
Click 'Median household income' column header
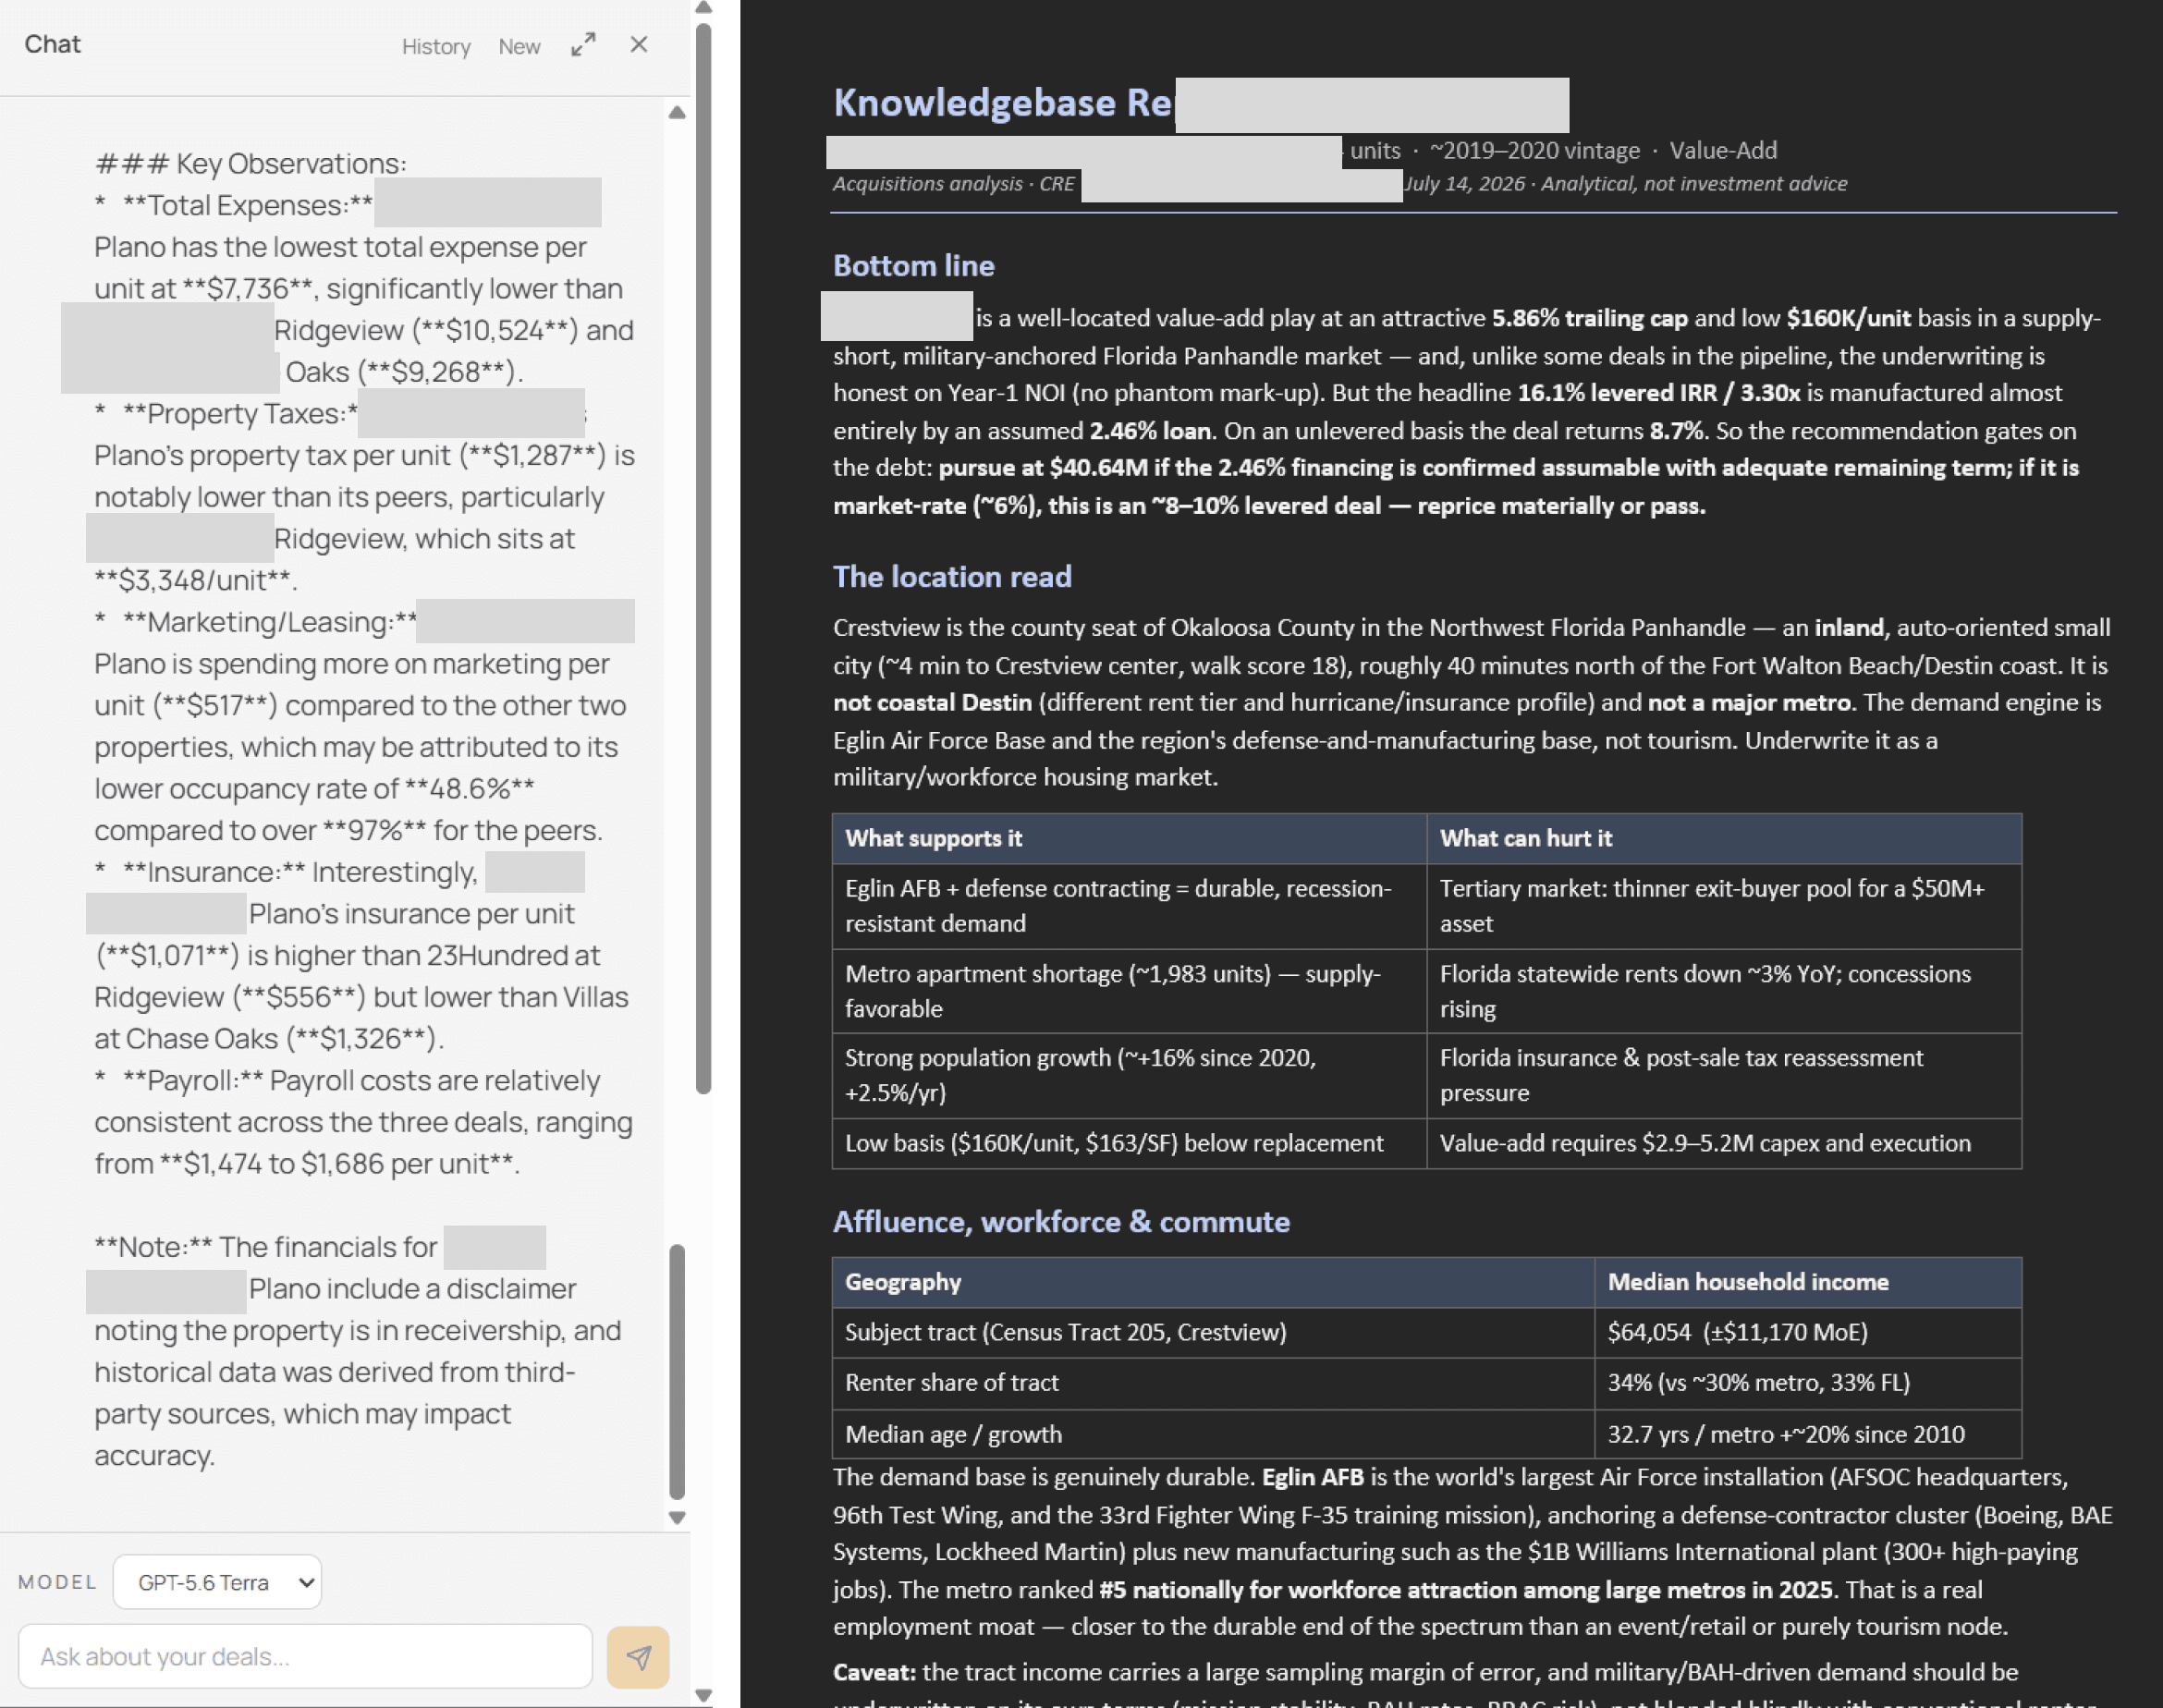tap(1808, 1282)
